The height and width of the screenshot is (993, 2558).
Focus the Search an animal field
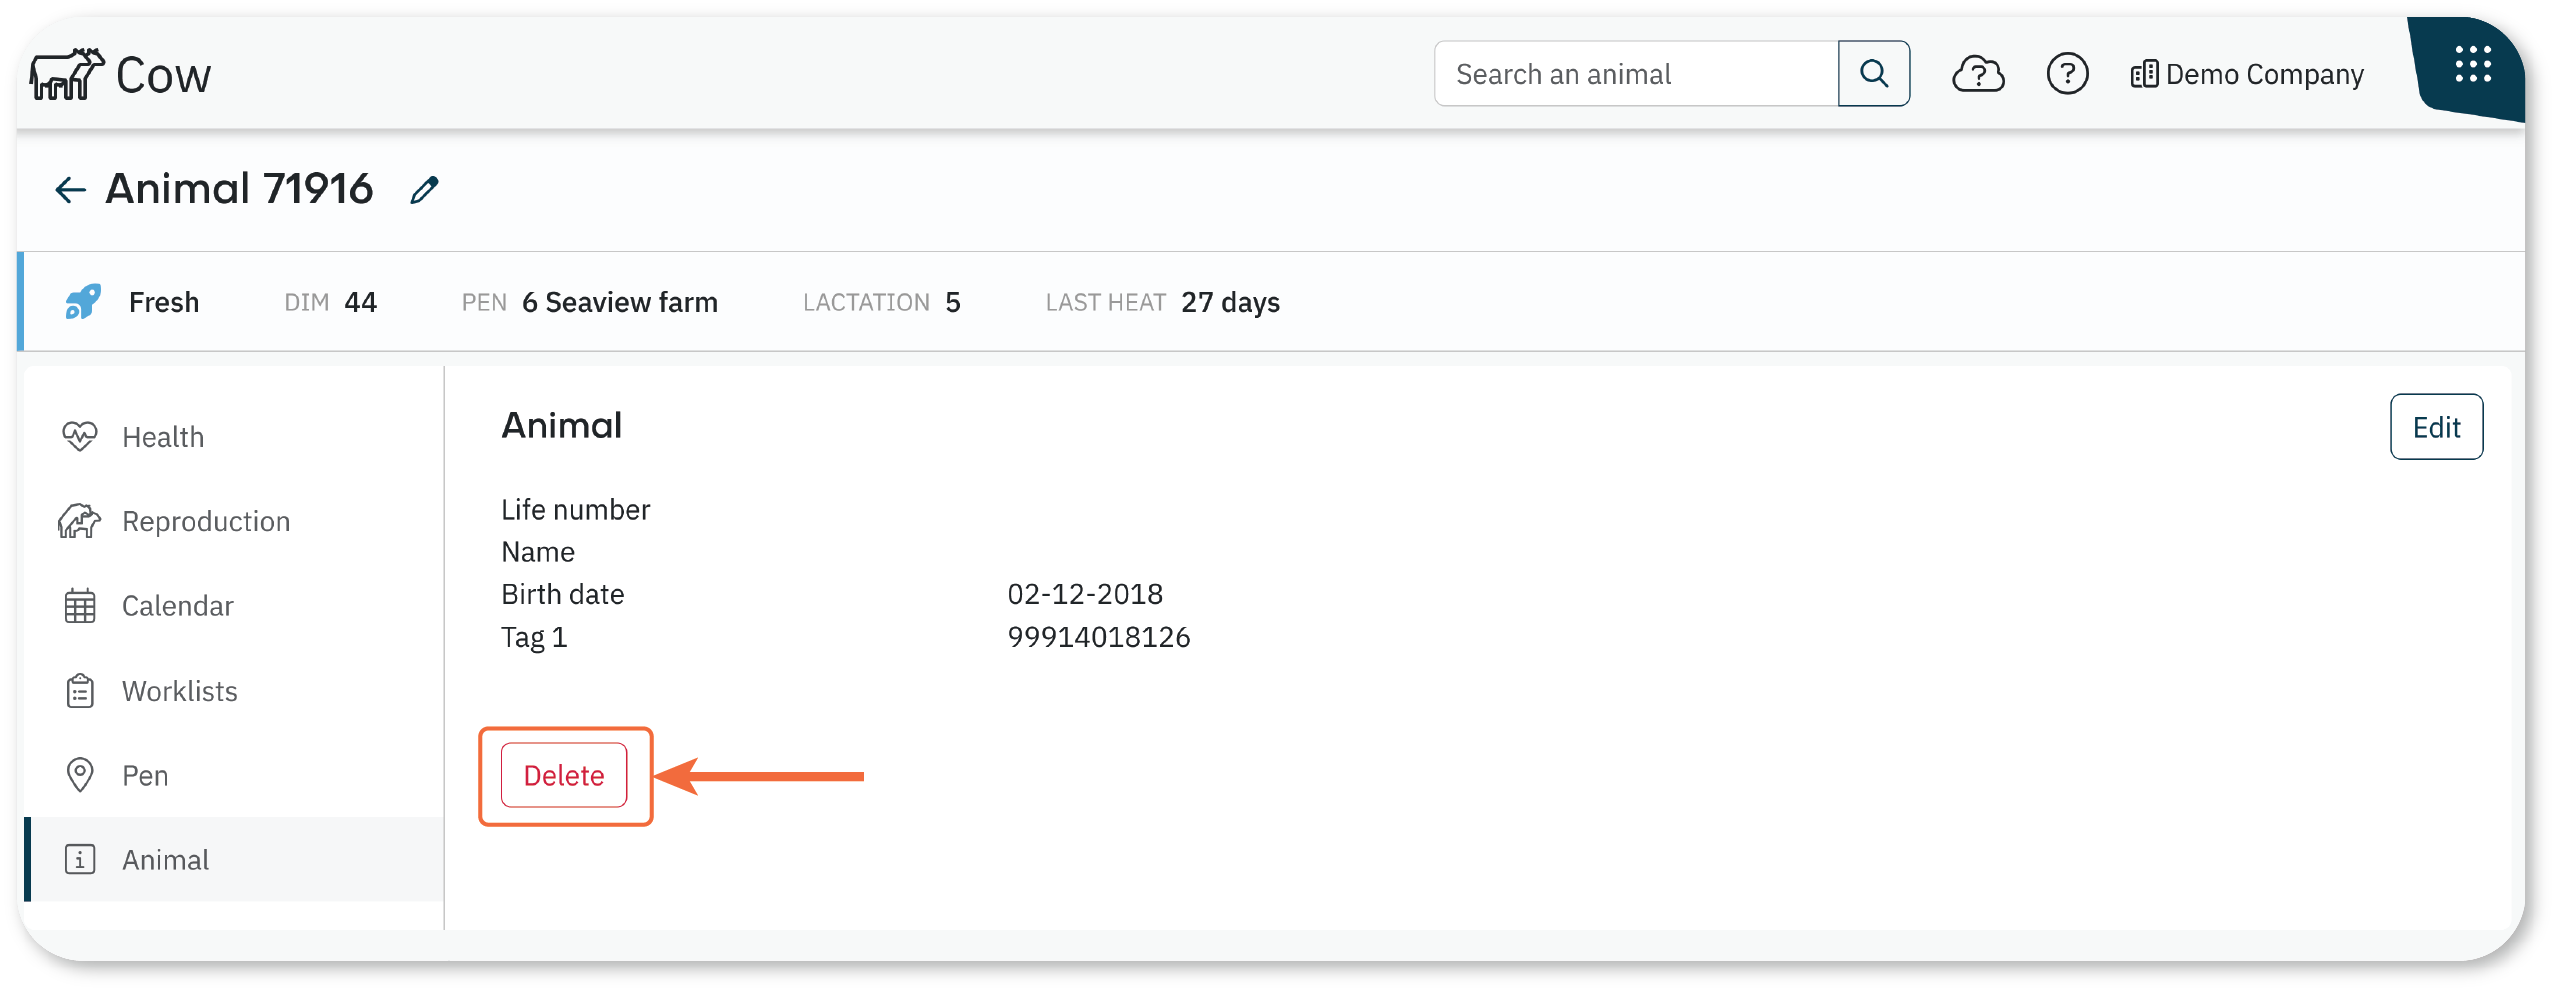click(x=1636, y=74)
